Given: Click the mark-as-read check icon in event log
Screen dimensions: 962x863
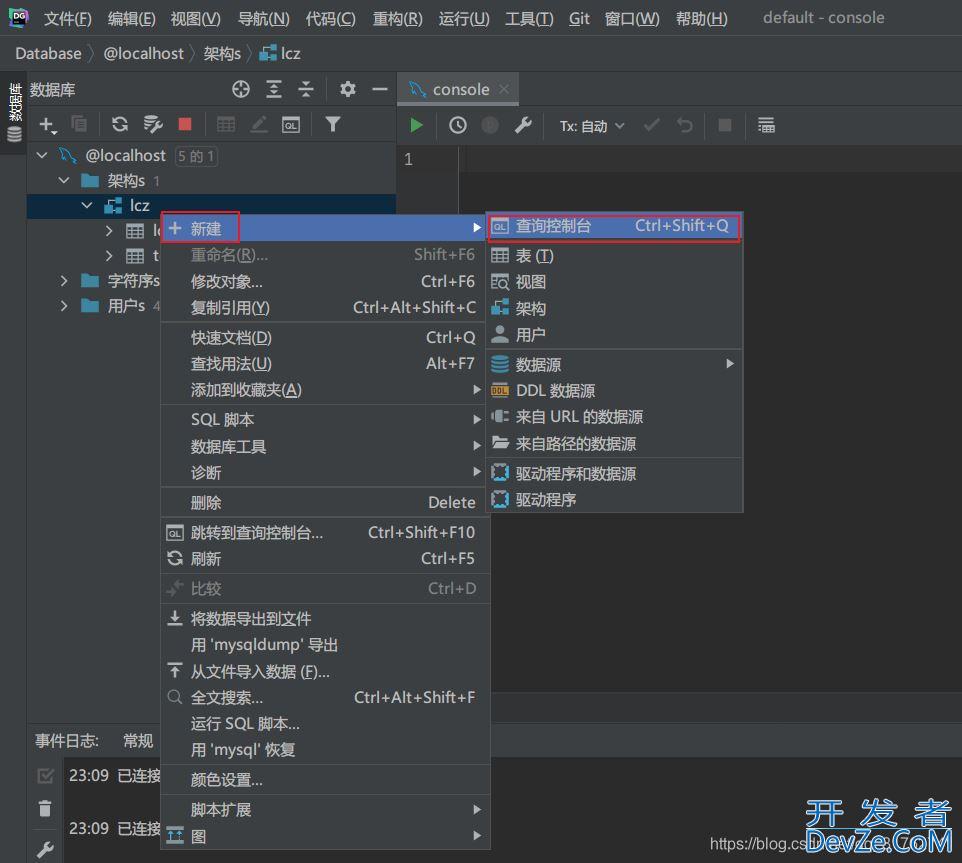Looking at the screenshot, I should pos(45,776).
